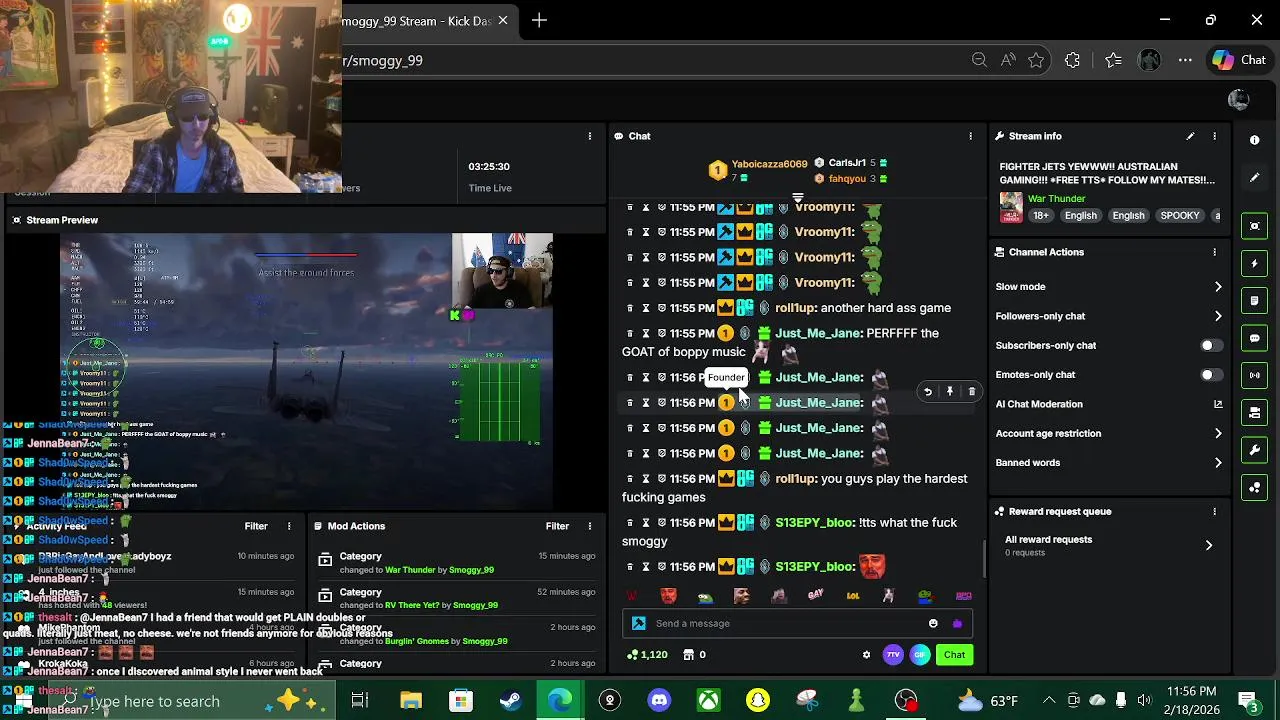Image resolution: width=1280 pixels, height=720 pixels.
Task: Open Steam from the taskbar
Action: (x=510, y=701)
